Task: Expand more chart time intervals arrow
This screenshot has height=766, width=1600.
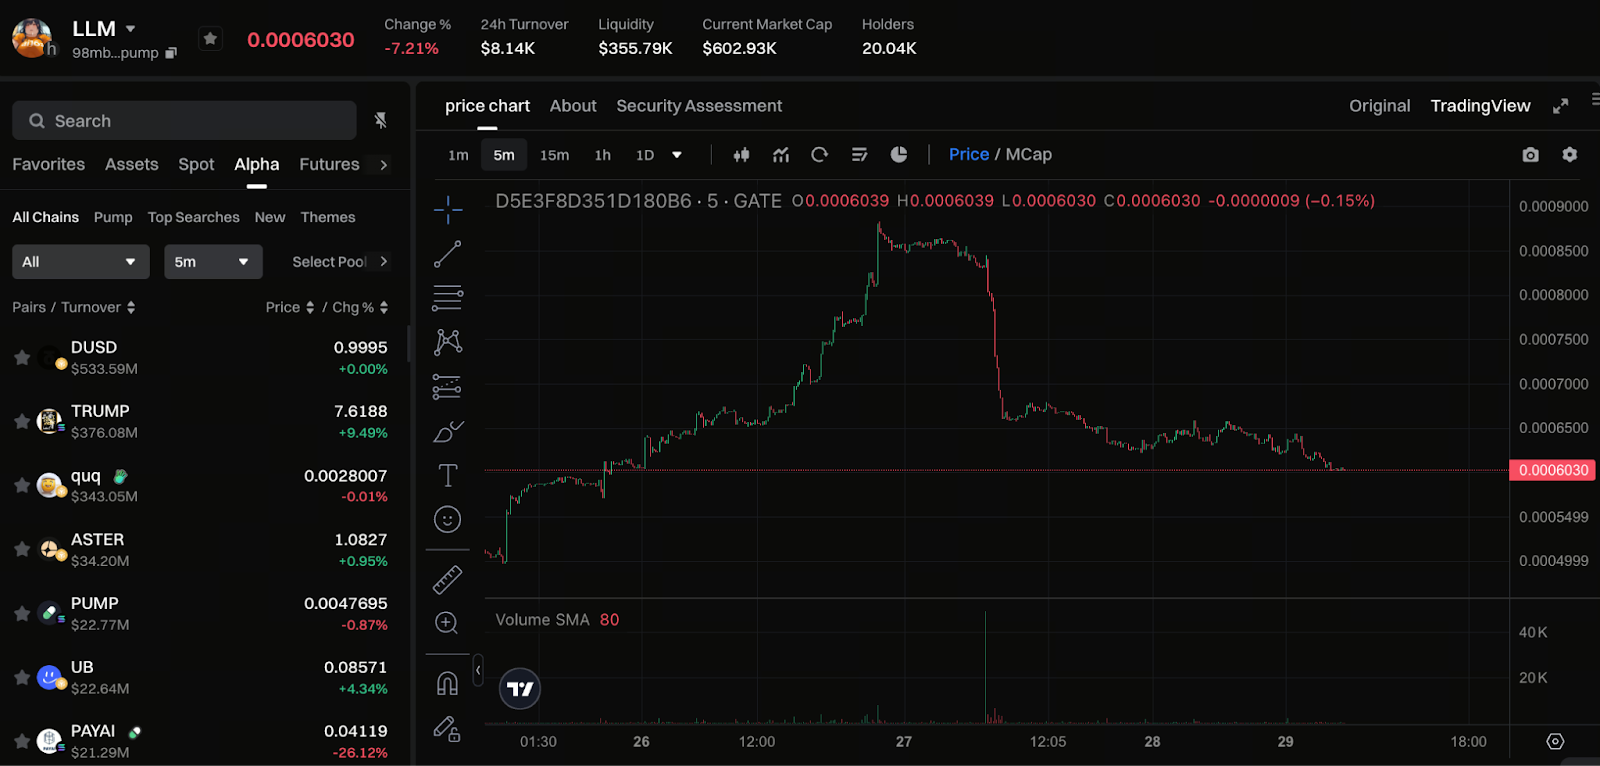Action: pyautogui.click(x=677, y=155)
